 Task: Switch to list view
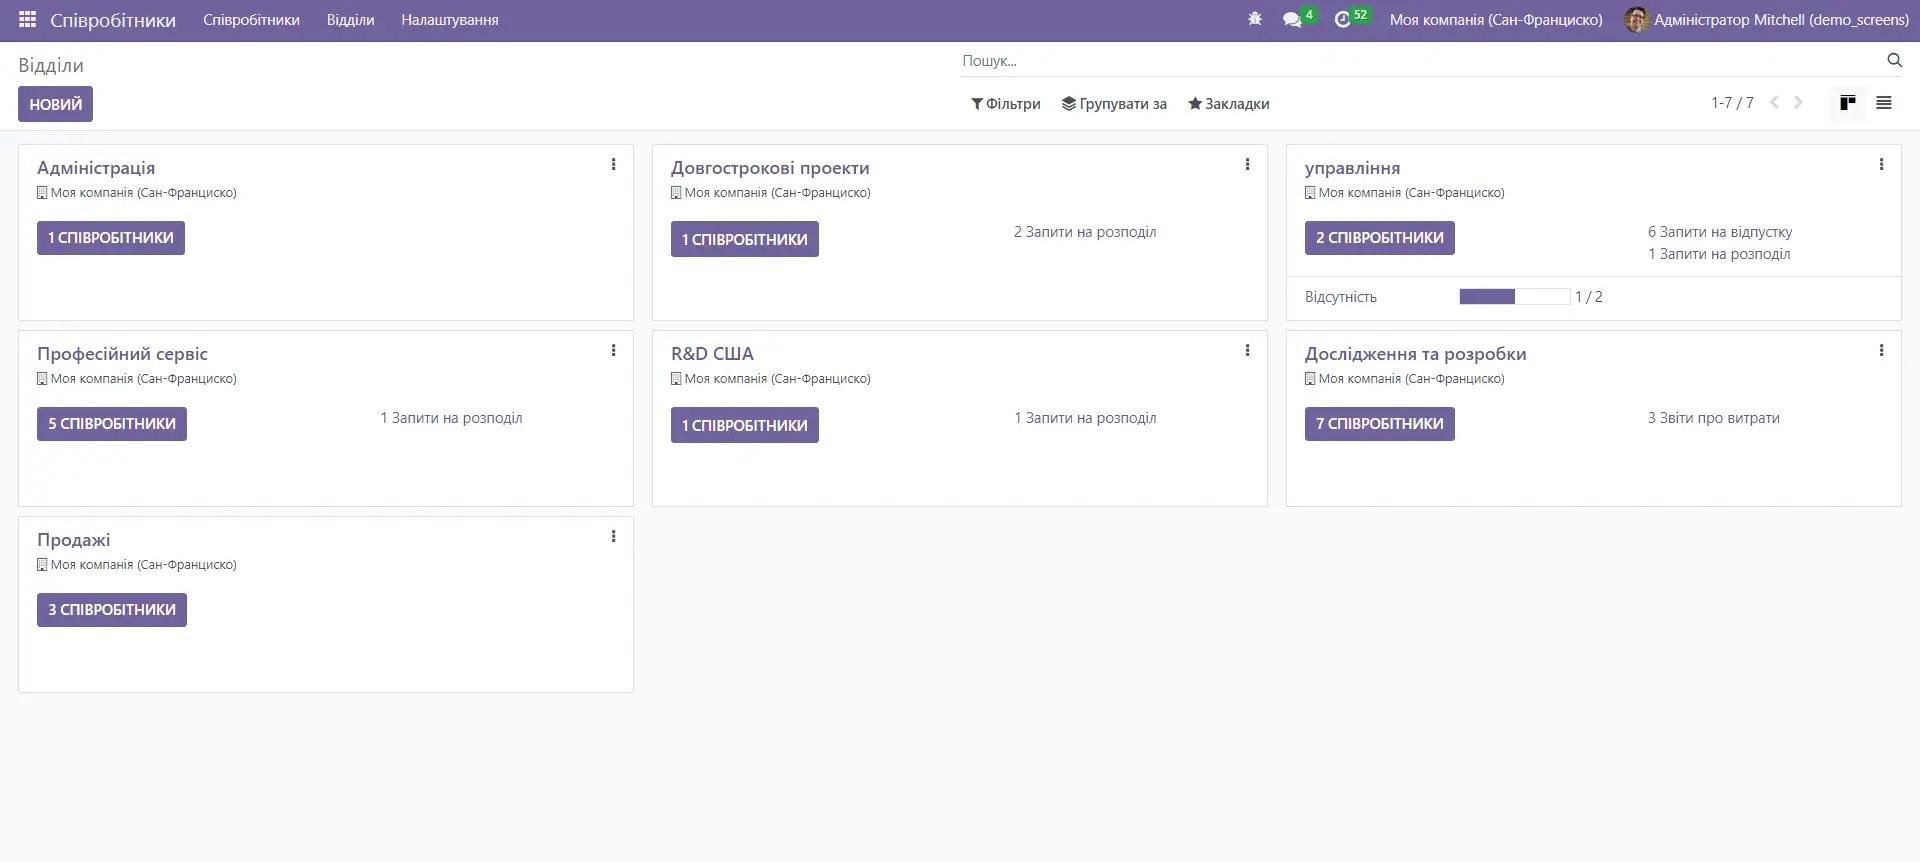[1884, 103]
